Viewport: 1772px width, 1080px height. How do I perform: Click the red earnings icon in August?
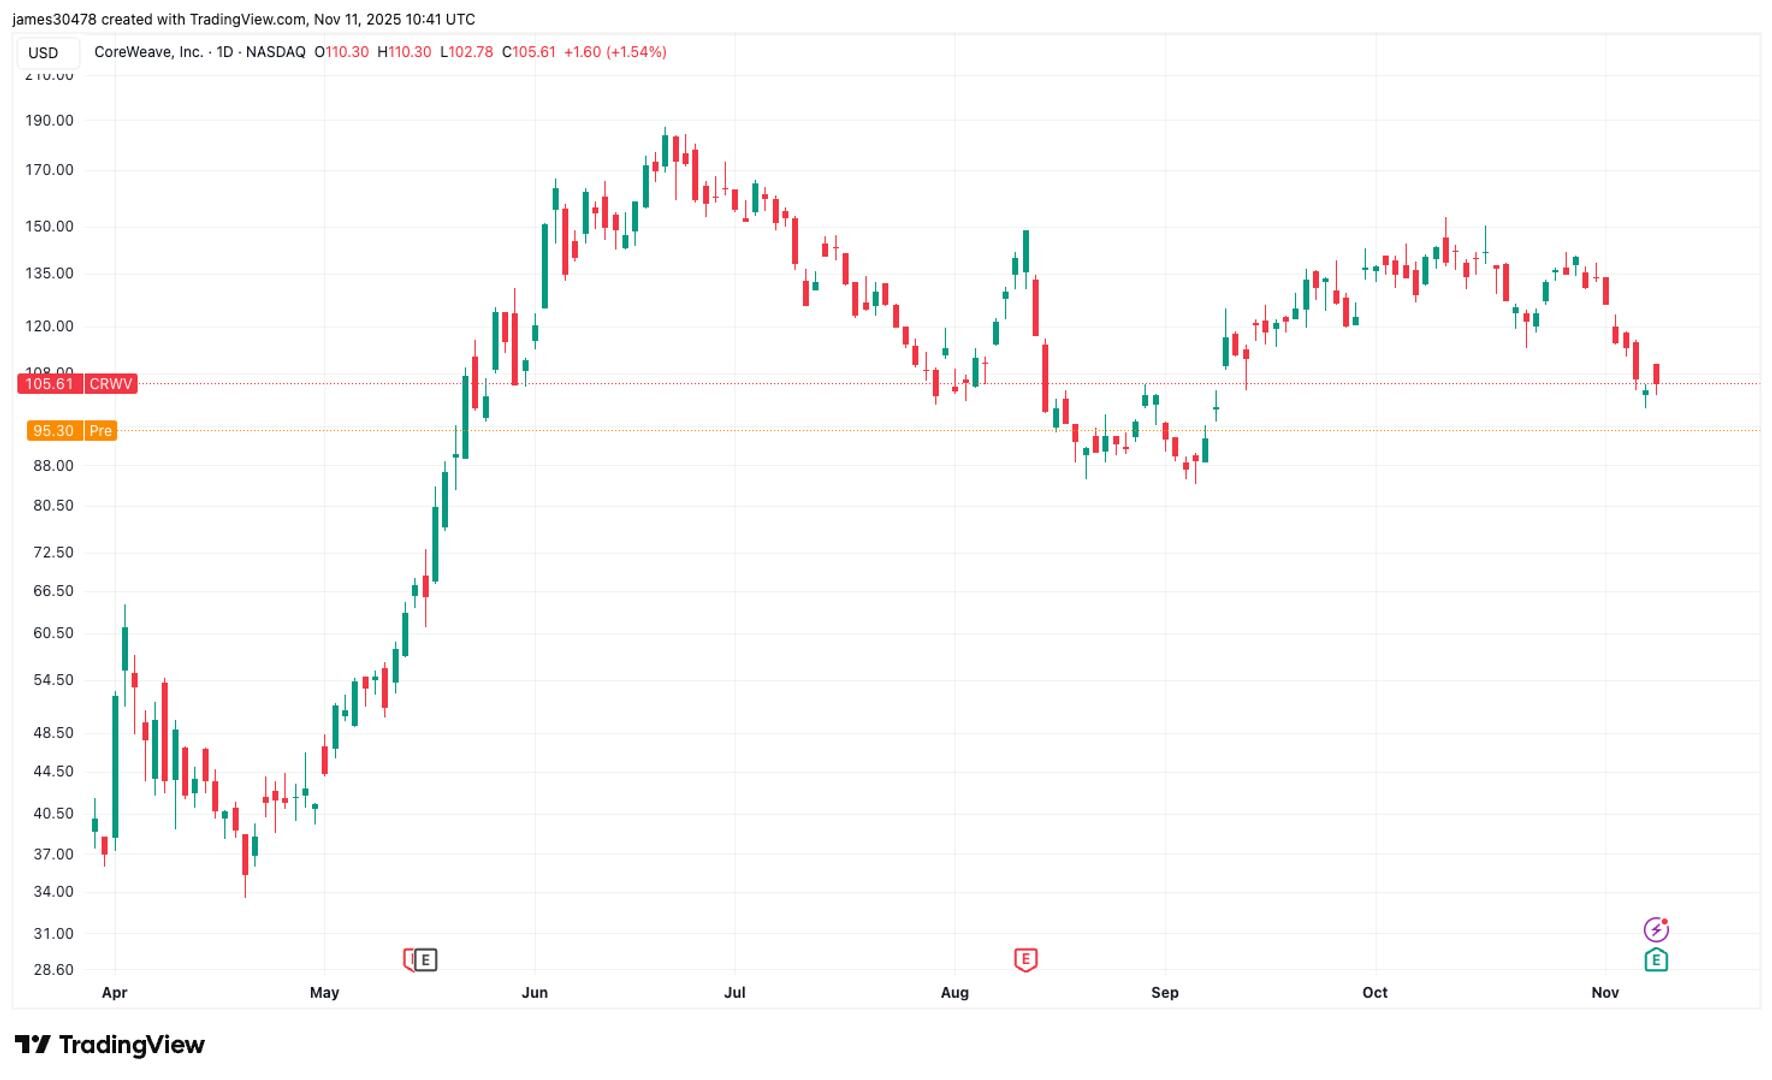tap(1025, 960)
